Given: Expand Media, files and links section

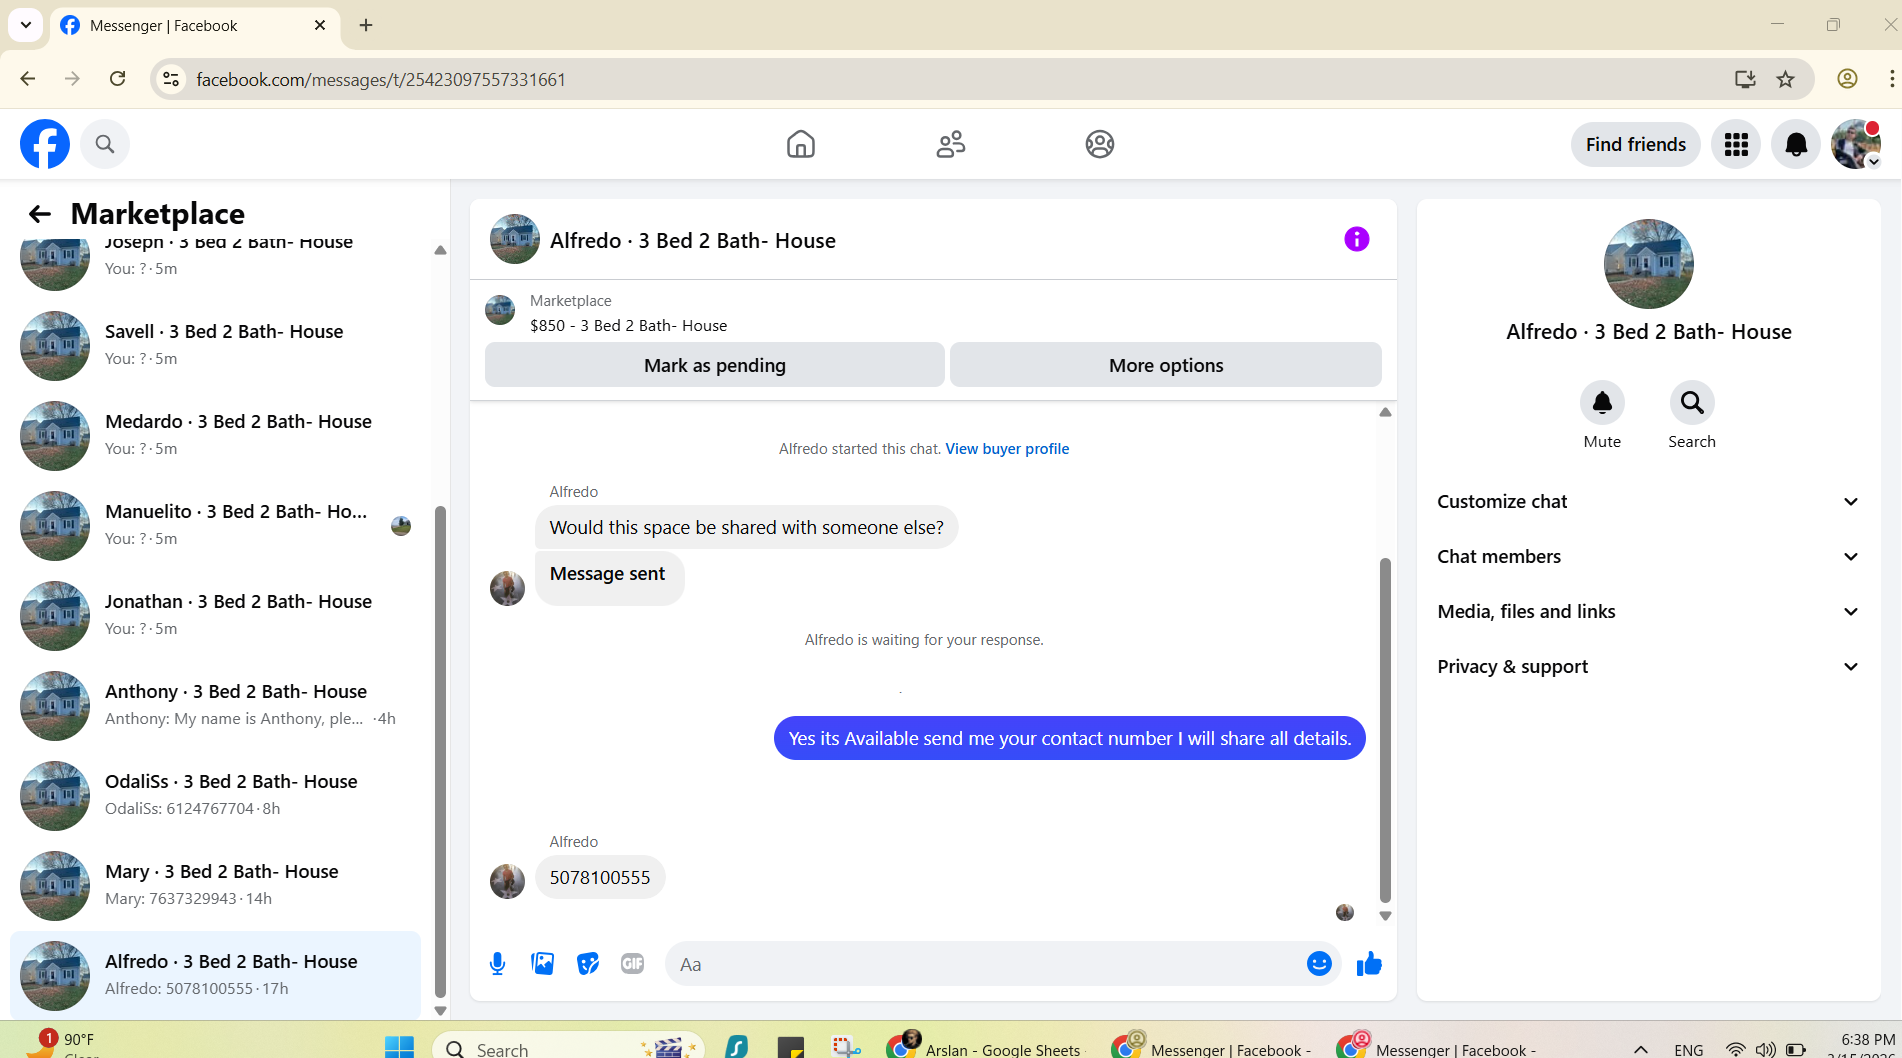Looking at the screenshot, I should 1649,612.
